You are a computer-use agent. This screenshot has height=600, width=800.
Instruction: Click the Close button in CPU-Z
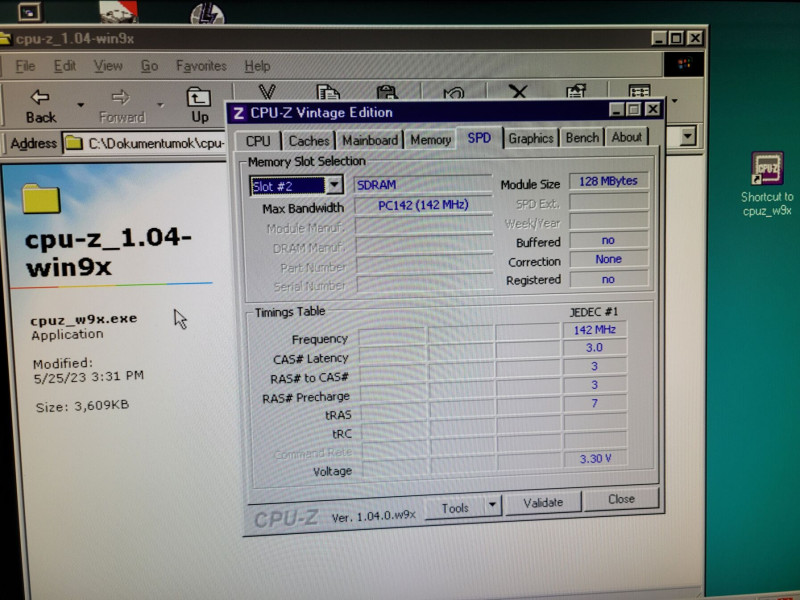621,499
